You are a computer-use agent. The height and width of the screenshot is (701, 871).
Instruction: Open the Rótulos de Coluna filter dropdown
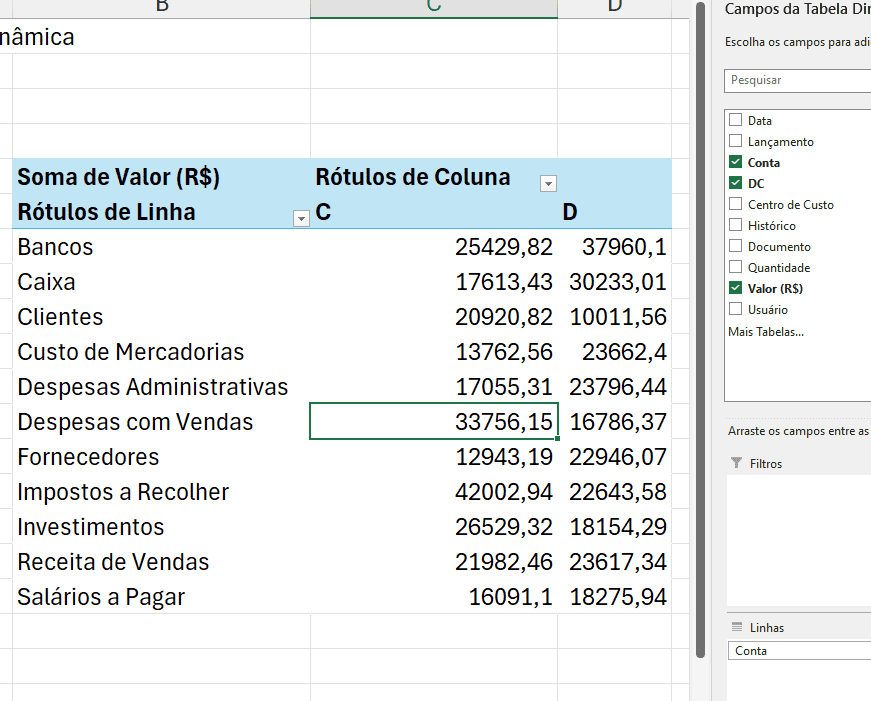coord(548,183)
